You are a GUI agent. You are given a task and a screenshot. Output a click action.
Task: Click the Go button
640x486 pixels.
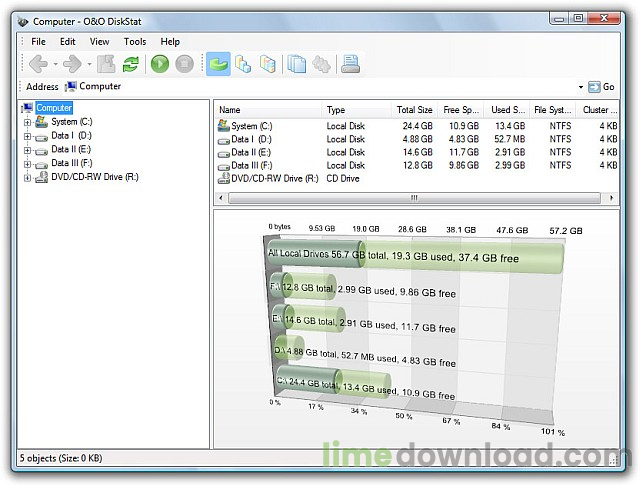(602, 87)
